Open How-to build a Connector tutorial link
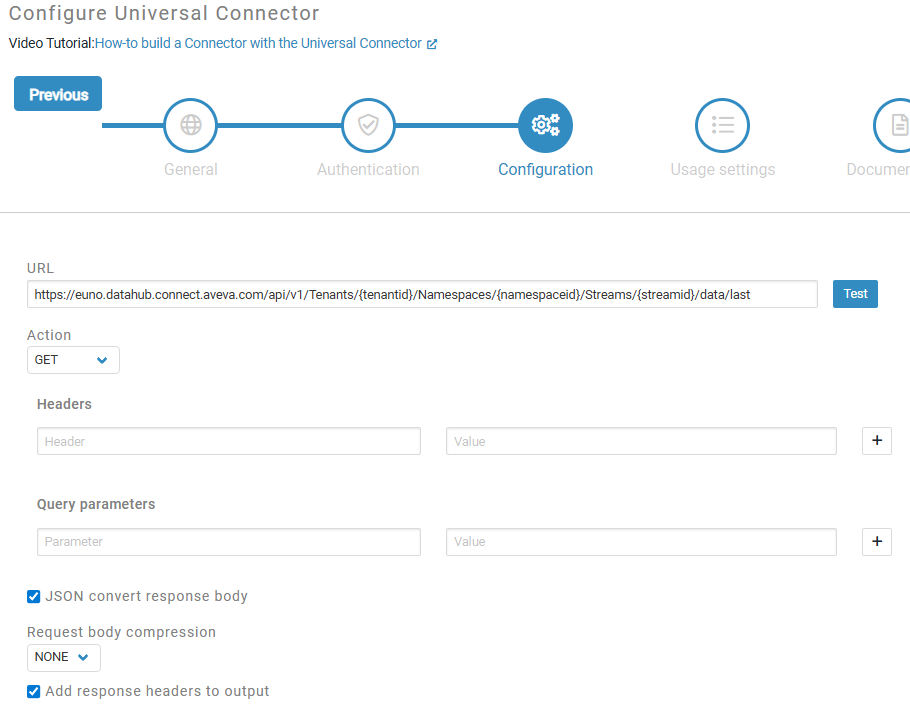Image resolution: width=910 pixels, height=717 pixels. [x=258, y=44]
